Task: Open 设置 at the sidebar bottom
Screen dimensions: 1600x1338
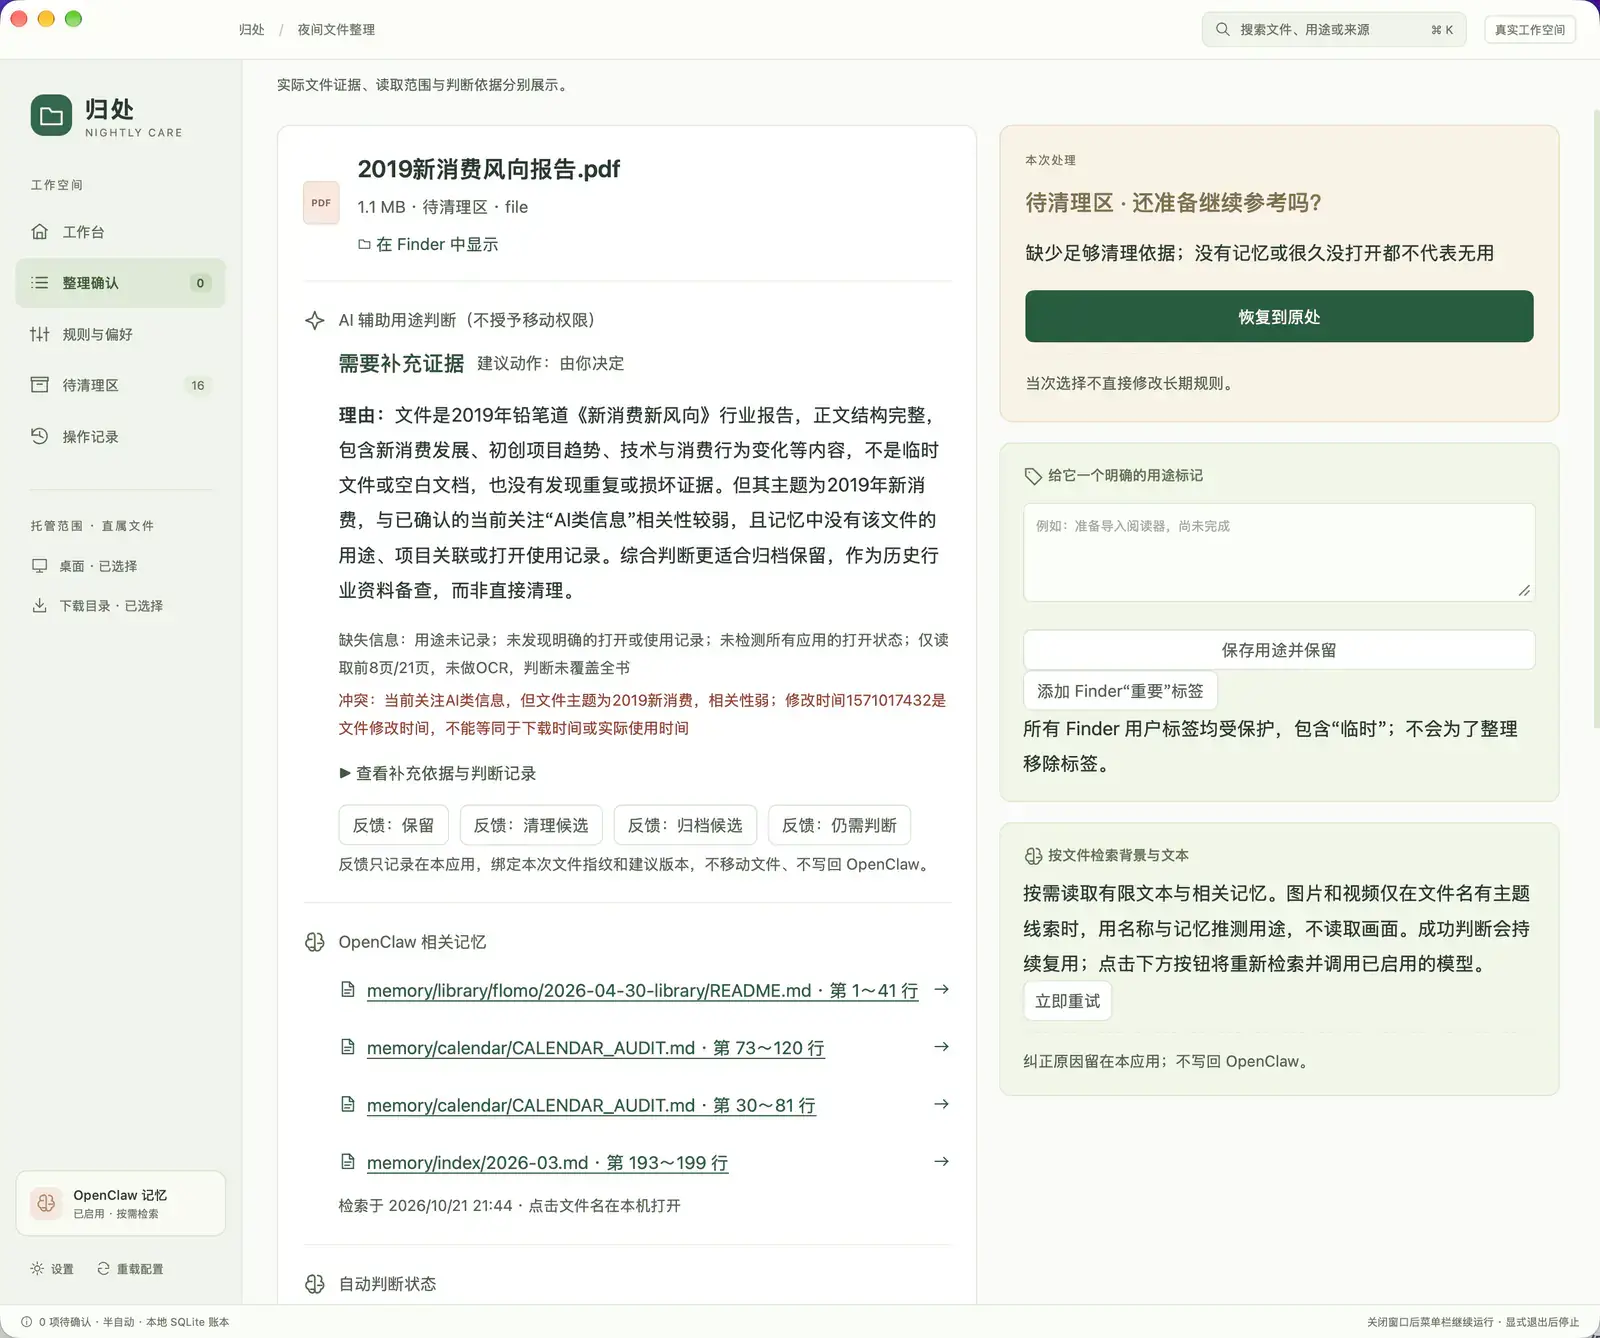Action: [52, 1269]
